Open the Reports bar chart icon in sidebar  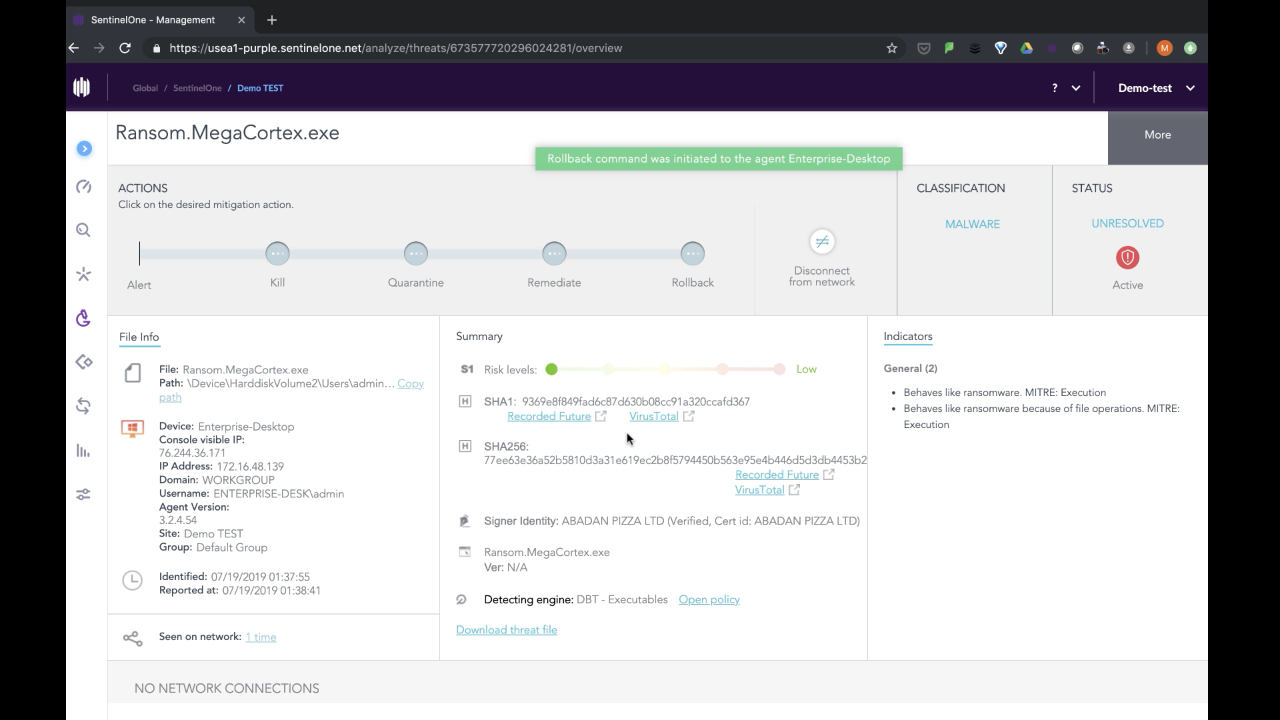click(x=84, y=451)
